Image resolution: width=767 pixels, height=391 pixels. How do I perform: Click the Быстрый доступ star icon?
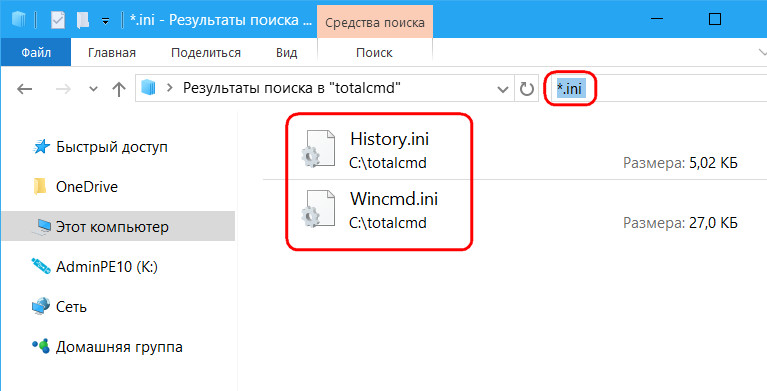41,146
